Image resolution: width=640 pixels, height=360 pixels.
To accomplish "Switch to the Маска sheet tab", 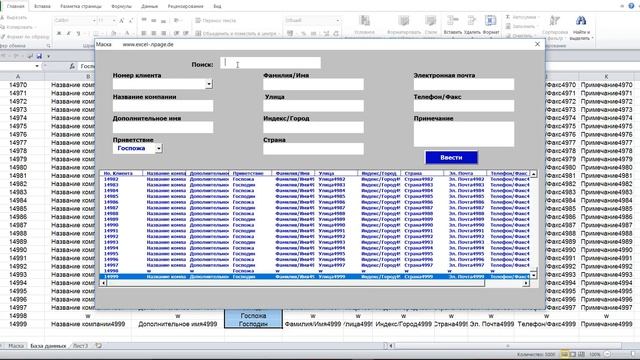I will coord(16,346).
